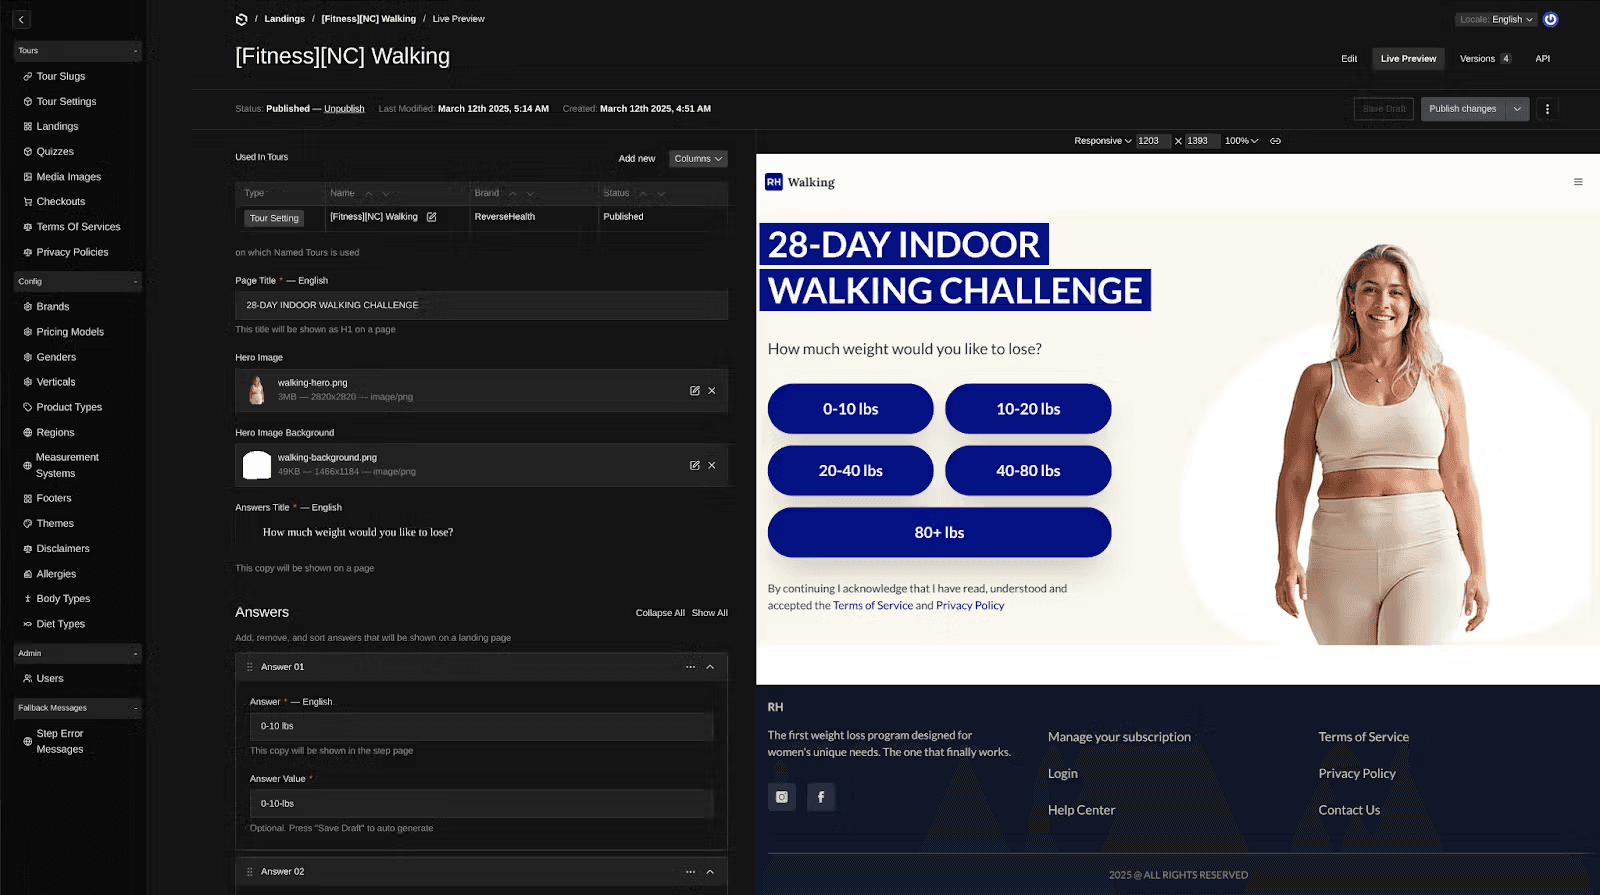Open the hamburger menu in Walking preview

1578,182
